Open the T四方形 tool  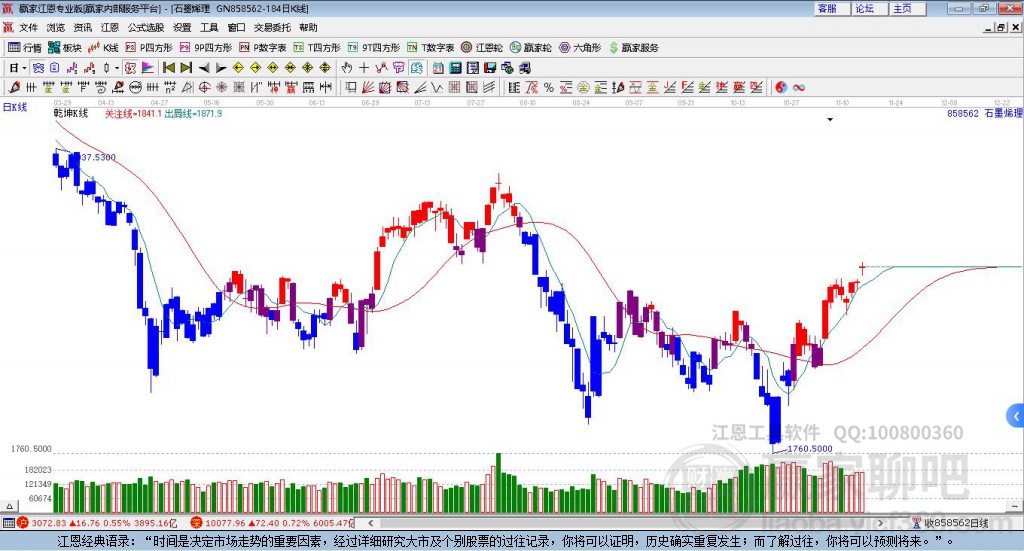[x=317, y=48]
